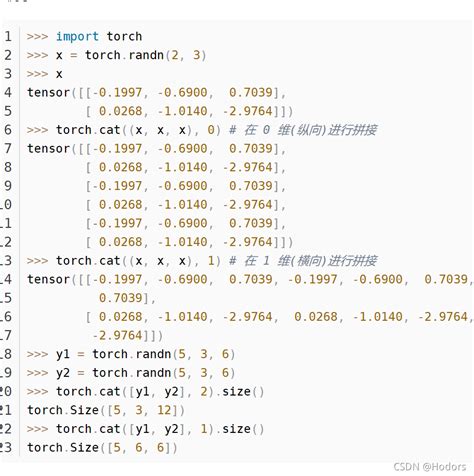Click 'torch.Size([5, 6, 6])' output

[102, 447]
